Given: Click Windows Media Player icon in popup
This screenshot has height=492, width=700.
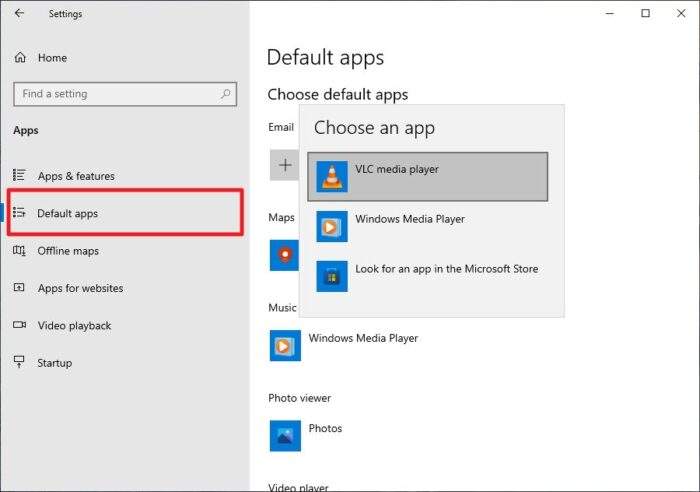Looking at the screenshot, I should pyautogui.click(x=332, y=226).
